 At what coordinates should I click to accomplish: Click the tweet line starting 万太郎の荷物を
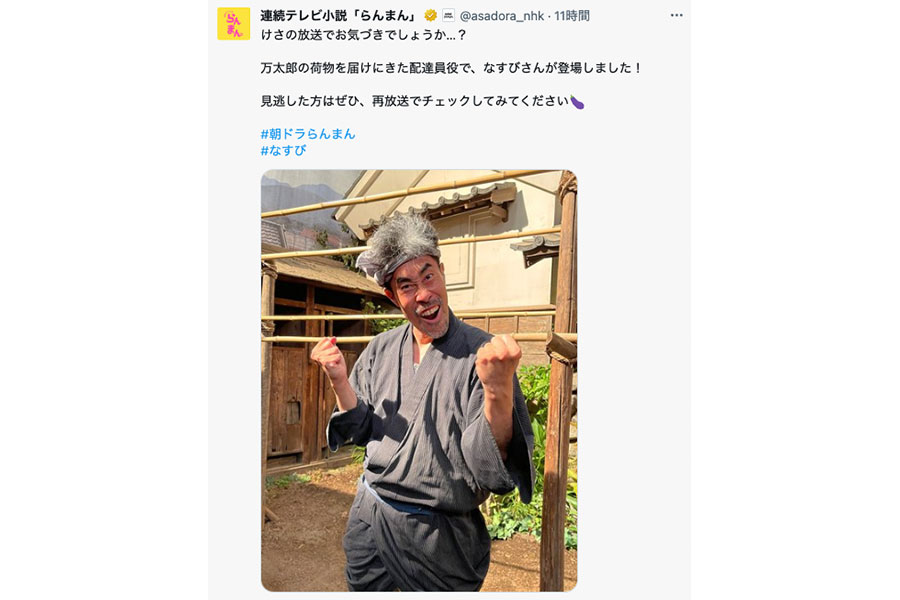(451, 68)
